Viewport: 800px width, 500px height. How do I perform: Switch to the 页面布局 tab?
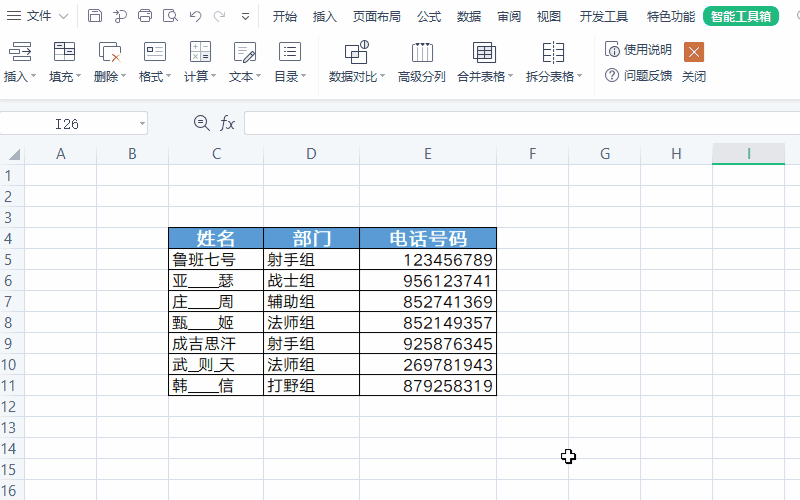(377, 17)
